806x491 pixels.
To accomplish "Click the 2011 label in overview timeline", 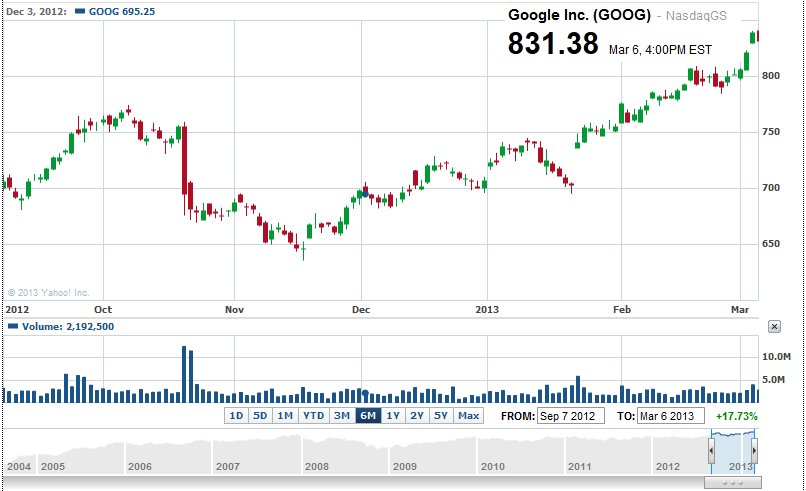I will [x=580, y=466].
